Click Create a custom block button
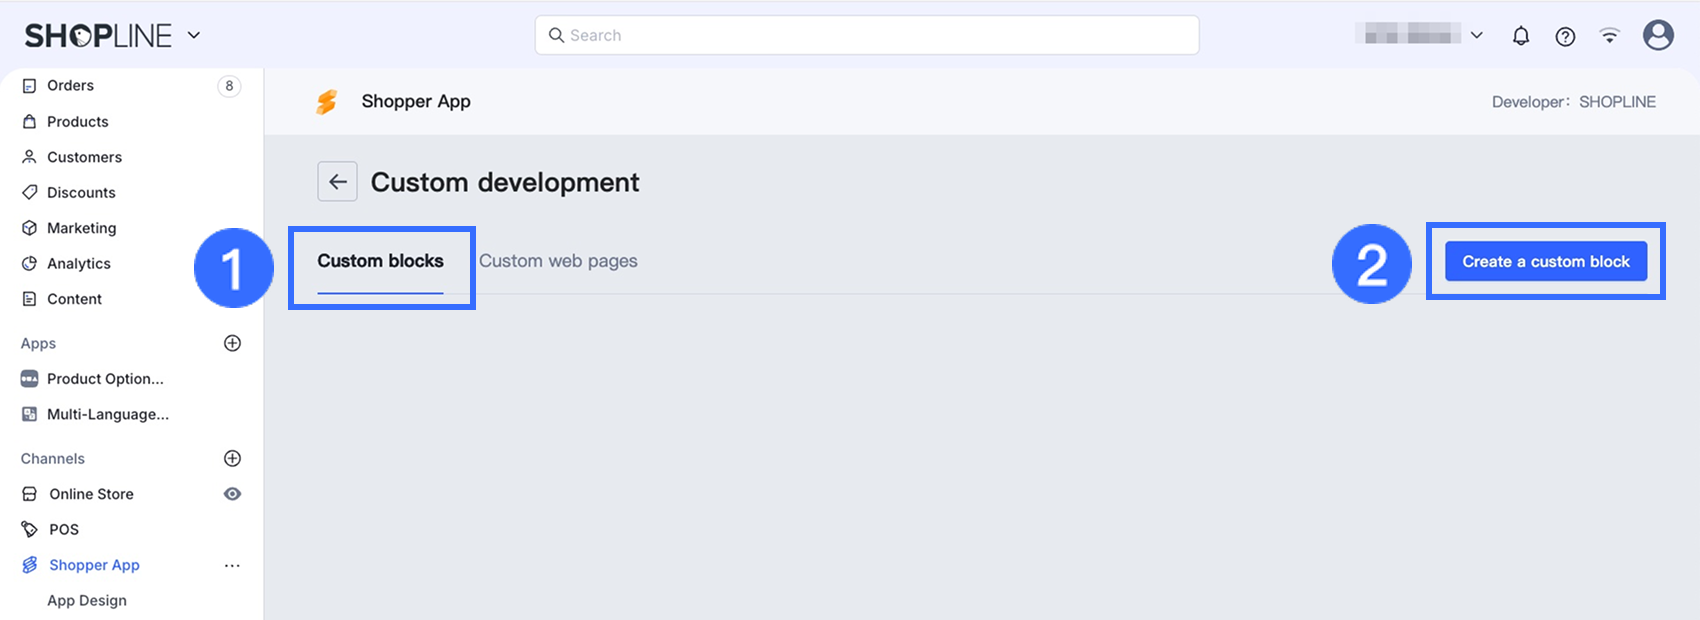Image resolution: width=1700 pixels, height=620 pixels. pos(1545,261)
